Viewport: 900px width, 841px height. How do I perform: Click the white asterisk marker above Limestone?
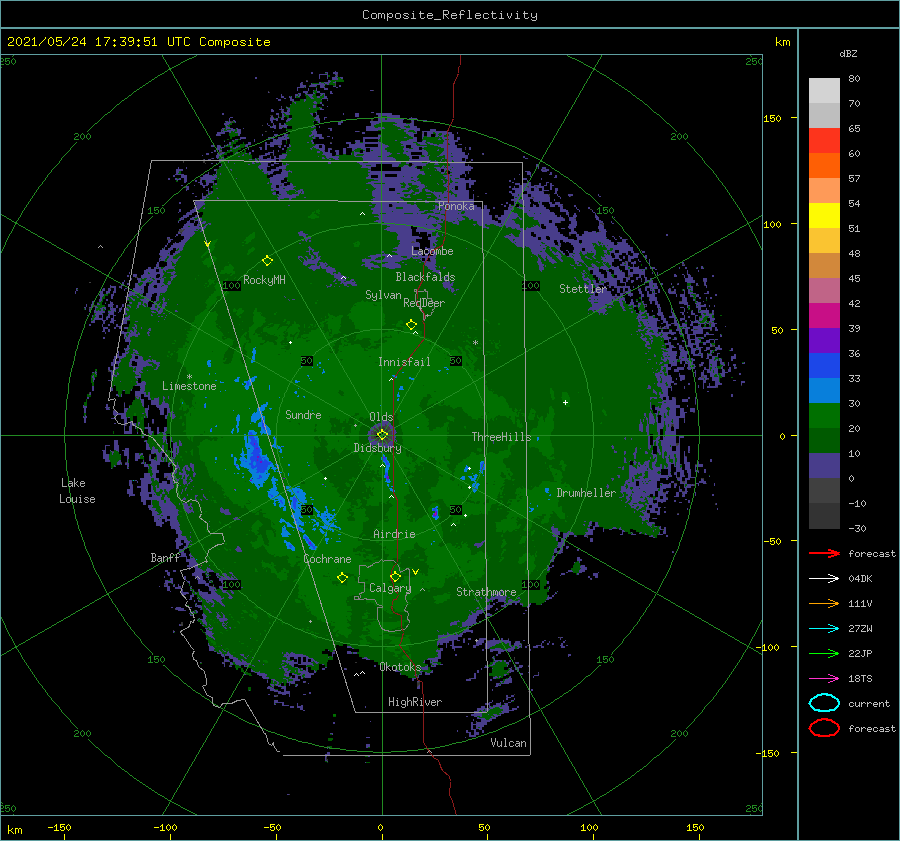tap(189, 377)
